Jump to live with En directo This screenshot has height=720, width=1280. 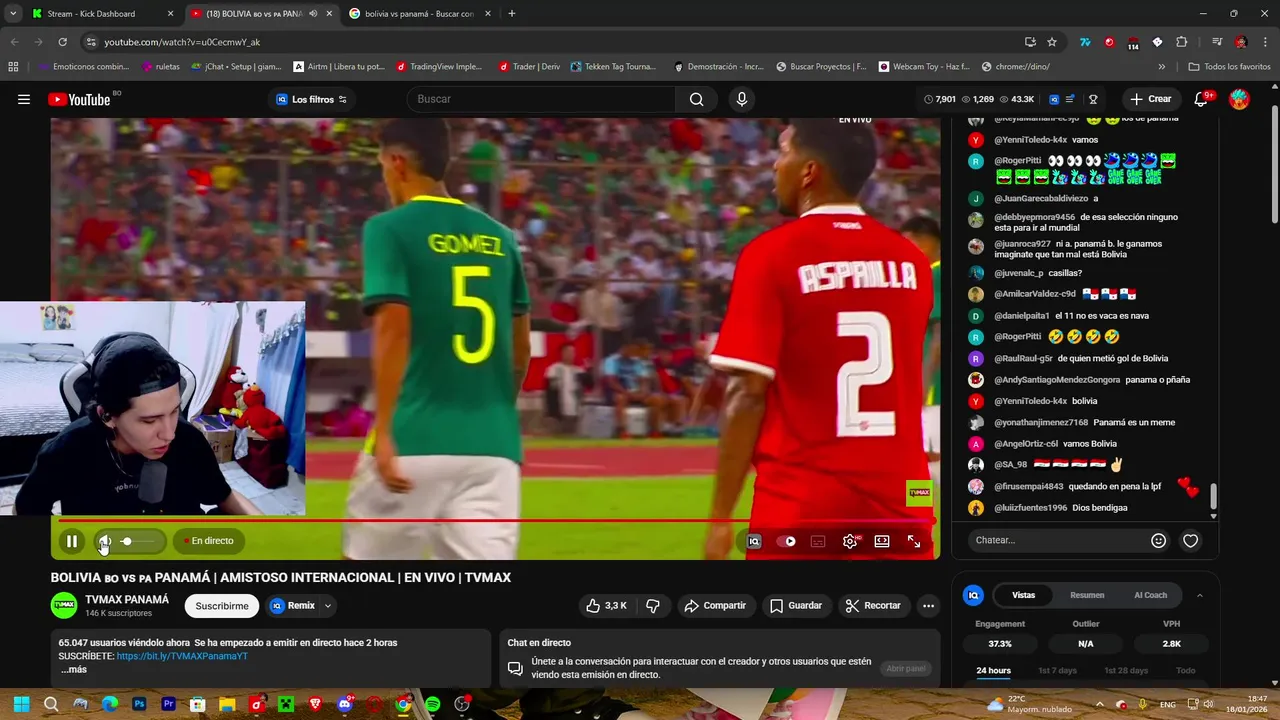(208, 541)
